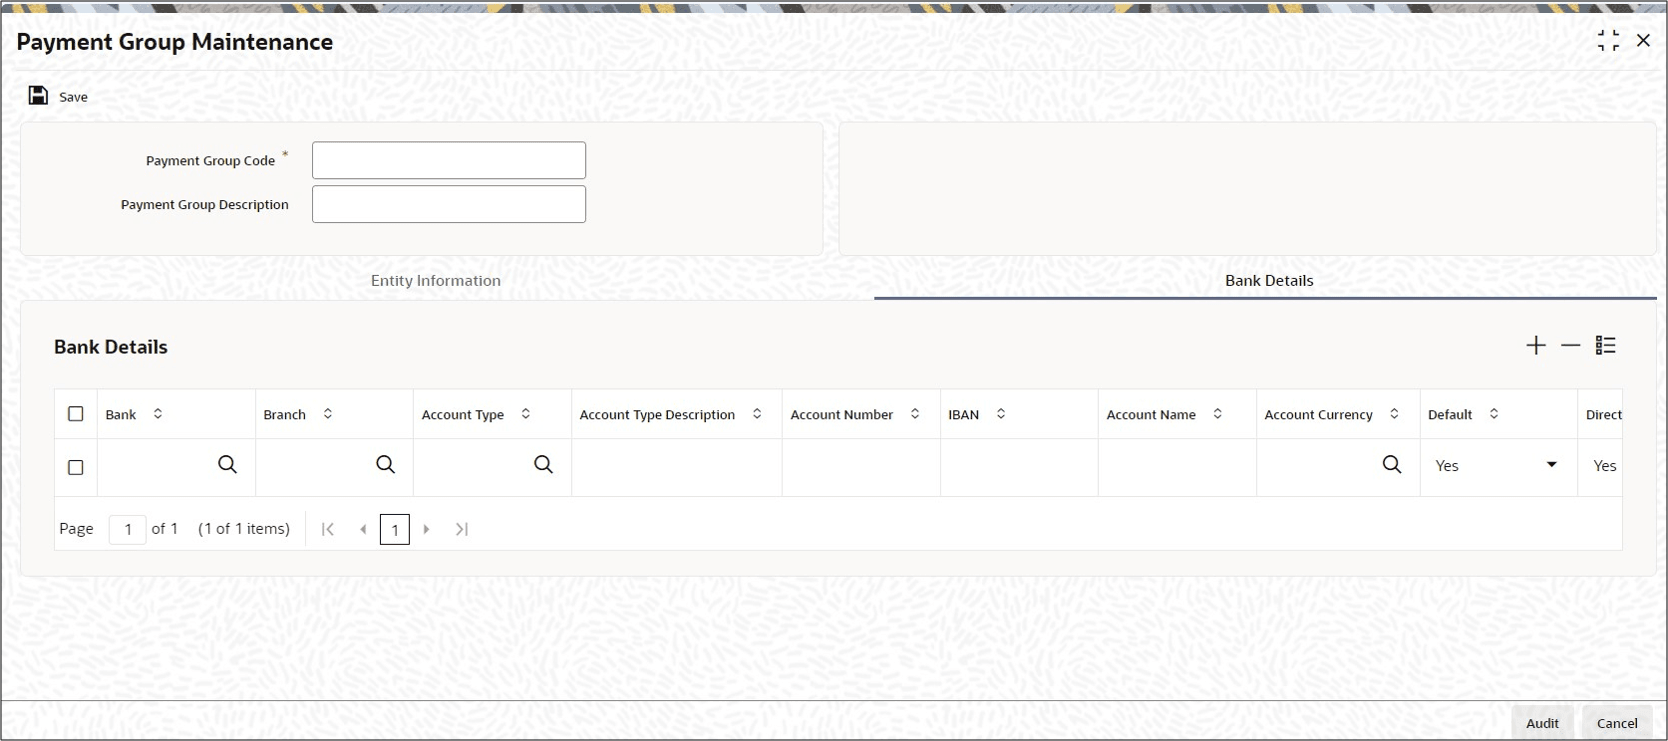Click the Page number input box

(128, 529)
